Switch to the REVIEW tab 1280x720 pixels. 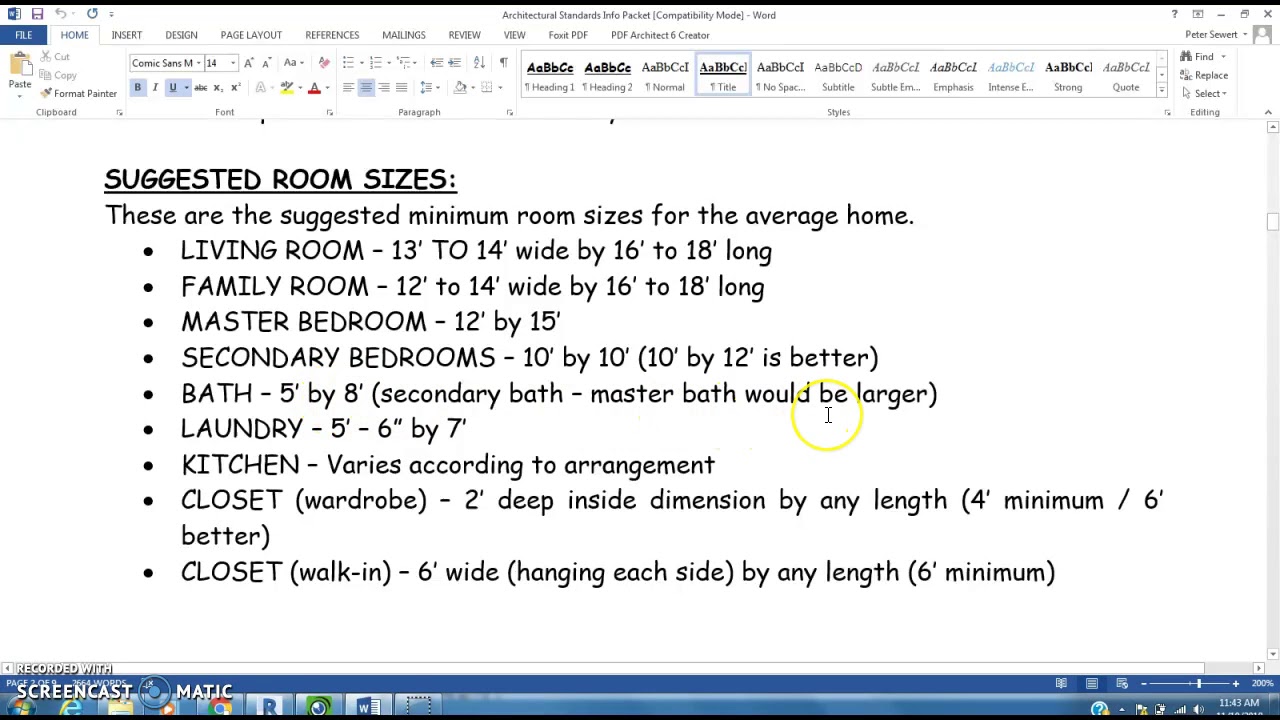click(464, 35)
